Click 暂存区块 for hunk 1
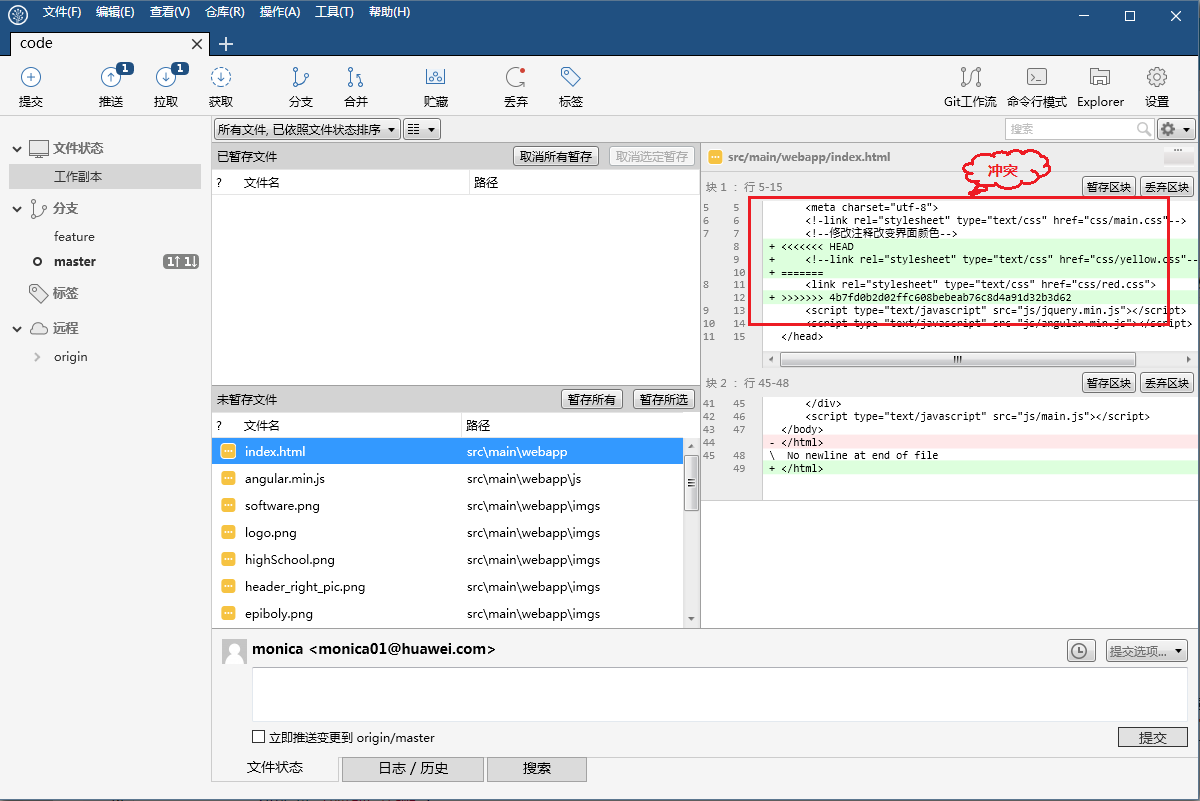Screen dimensions: 1200x801 1108,187
